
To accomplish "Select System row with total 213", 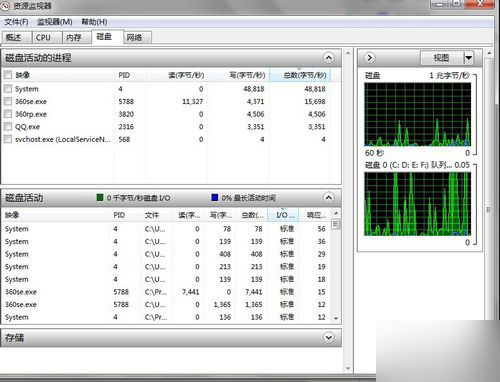I will tap(166, 267).
